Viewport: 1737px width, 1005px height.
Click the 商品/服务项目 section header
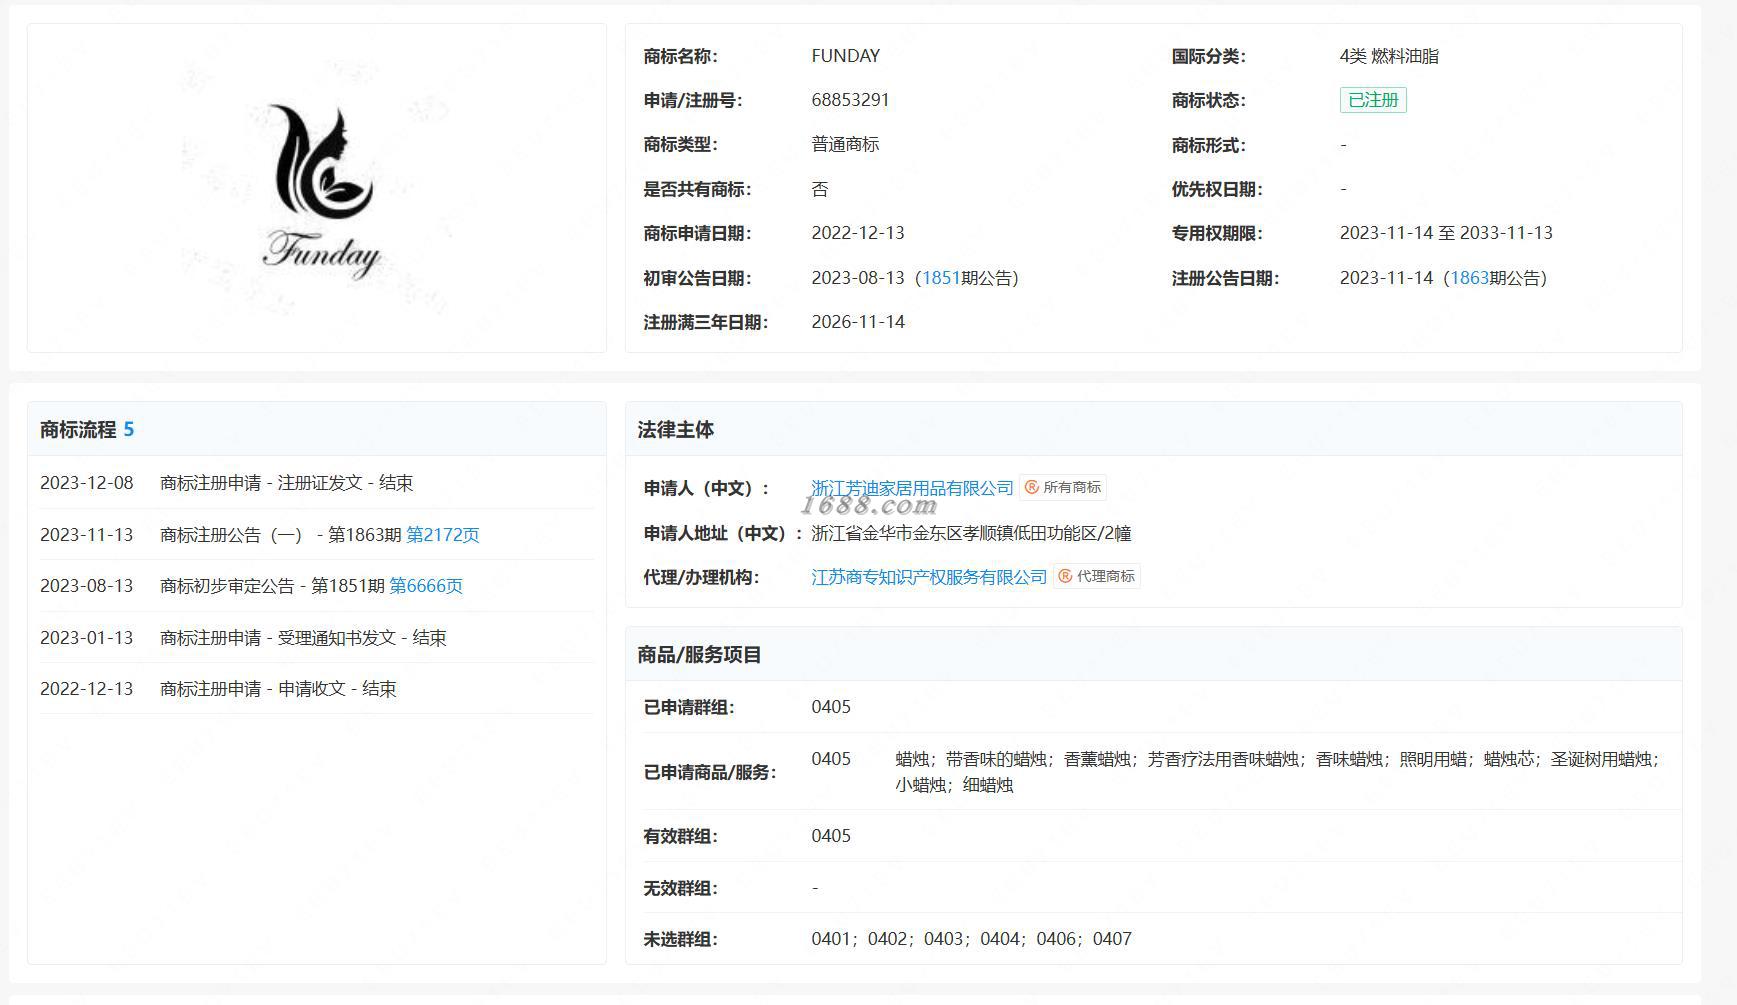point(1154,655)
